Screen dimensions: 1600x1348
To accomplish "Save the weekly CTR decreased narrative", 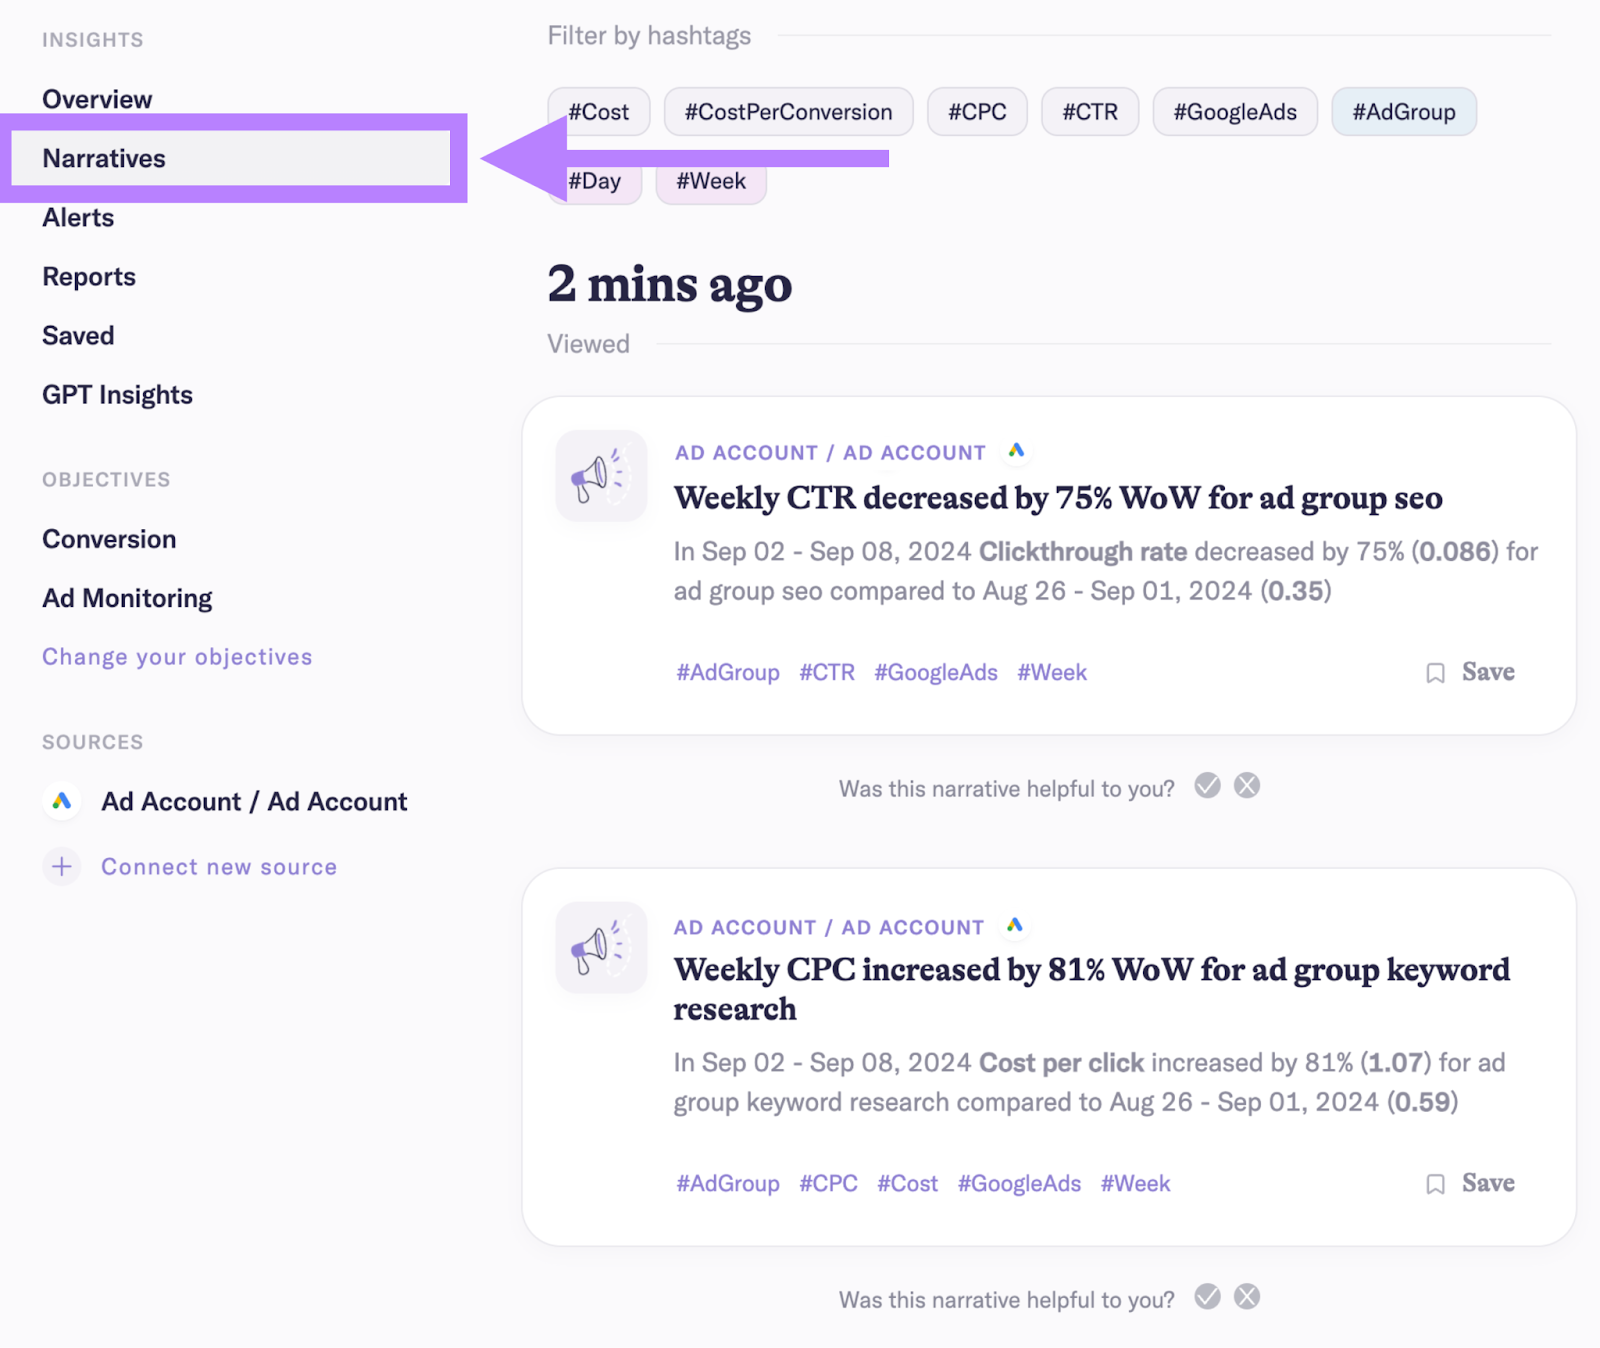I will point(1471,672).
